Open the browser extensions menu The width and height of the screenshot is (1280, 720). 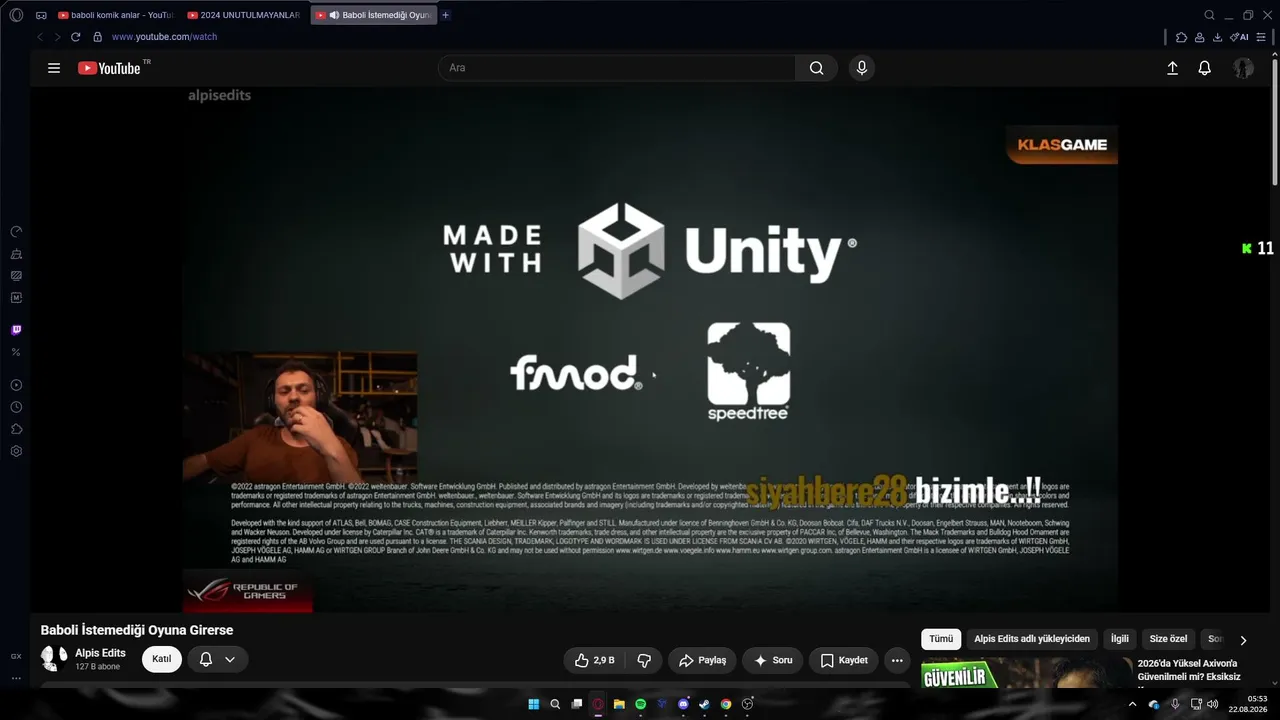click(1181, 37)
